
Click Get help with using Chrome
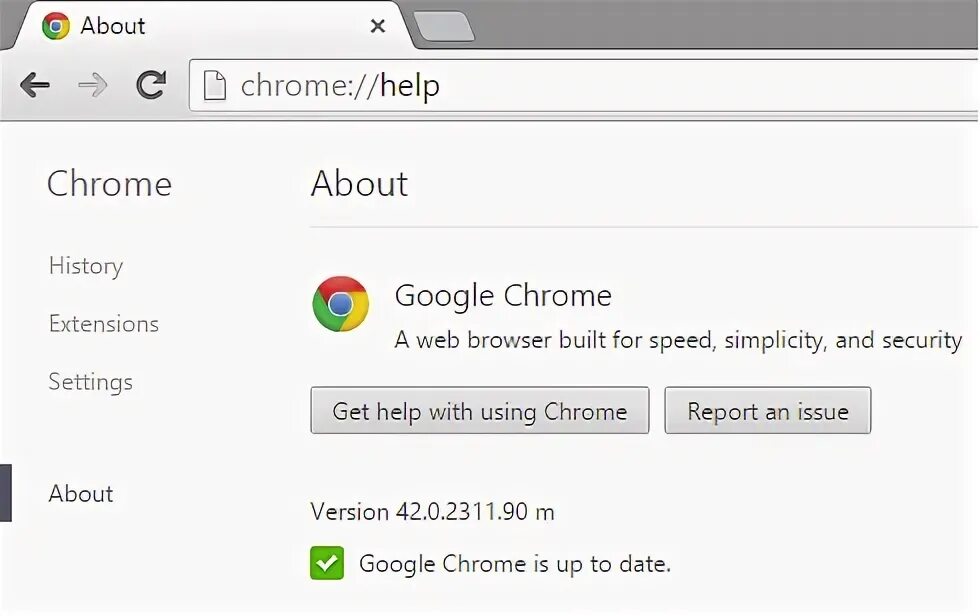[479, 410]
